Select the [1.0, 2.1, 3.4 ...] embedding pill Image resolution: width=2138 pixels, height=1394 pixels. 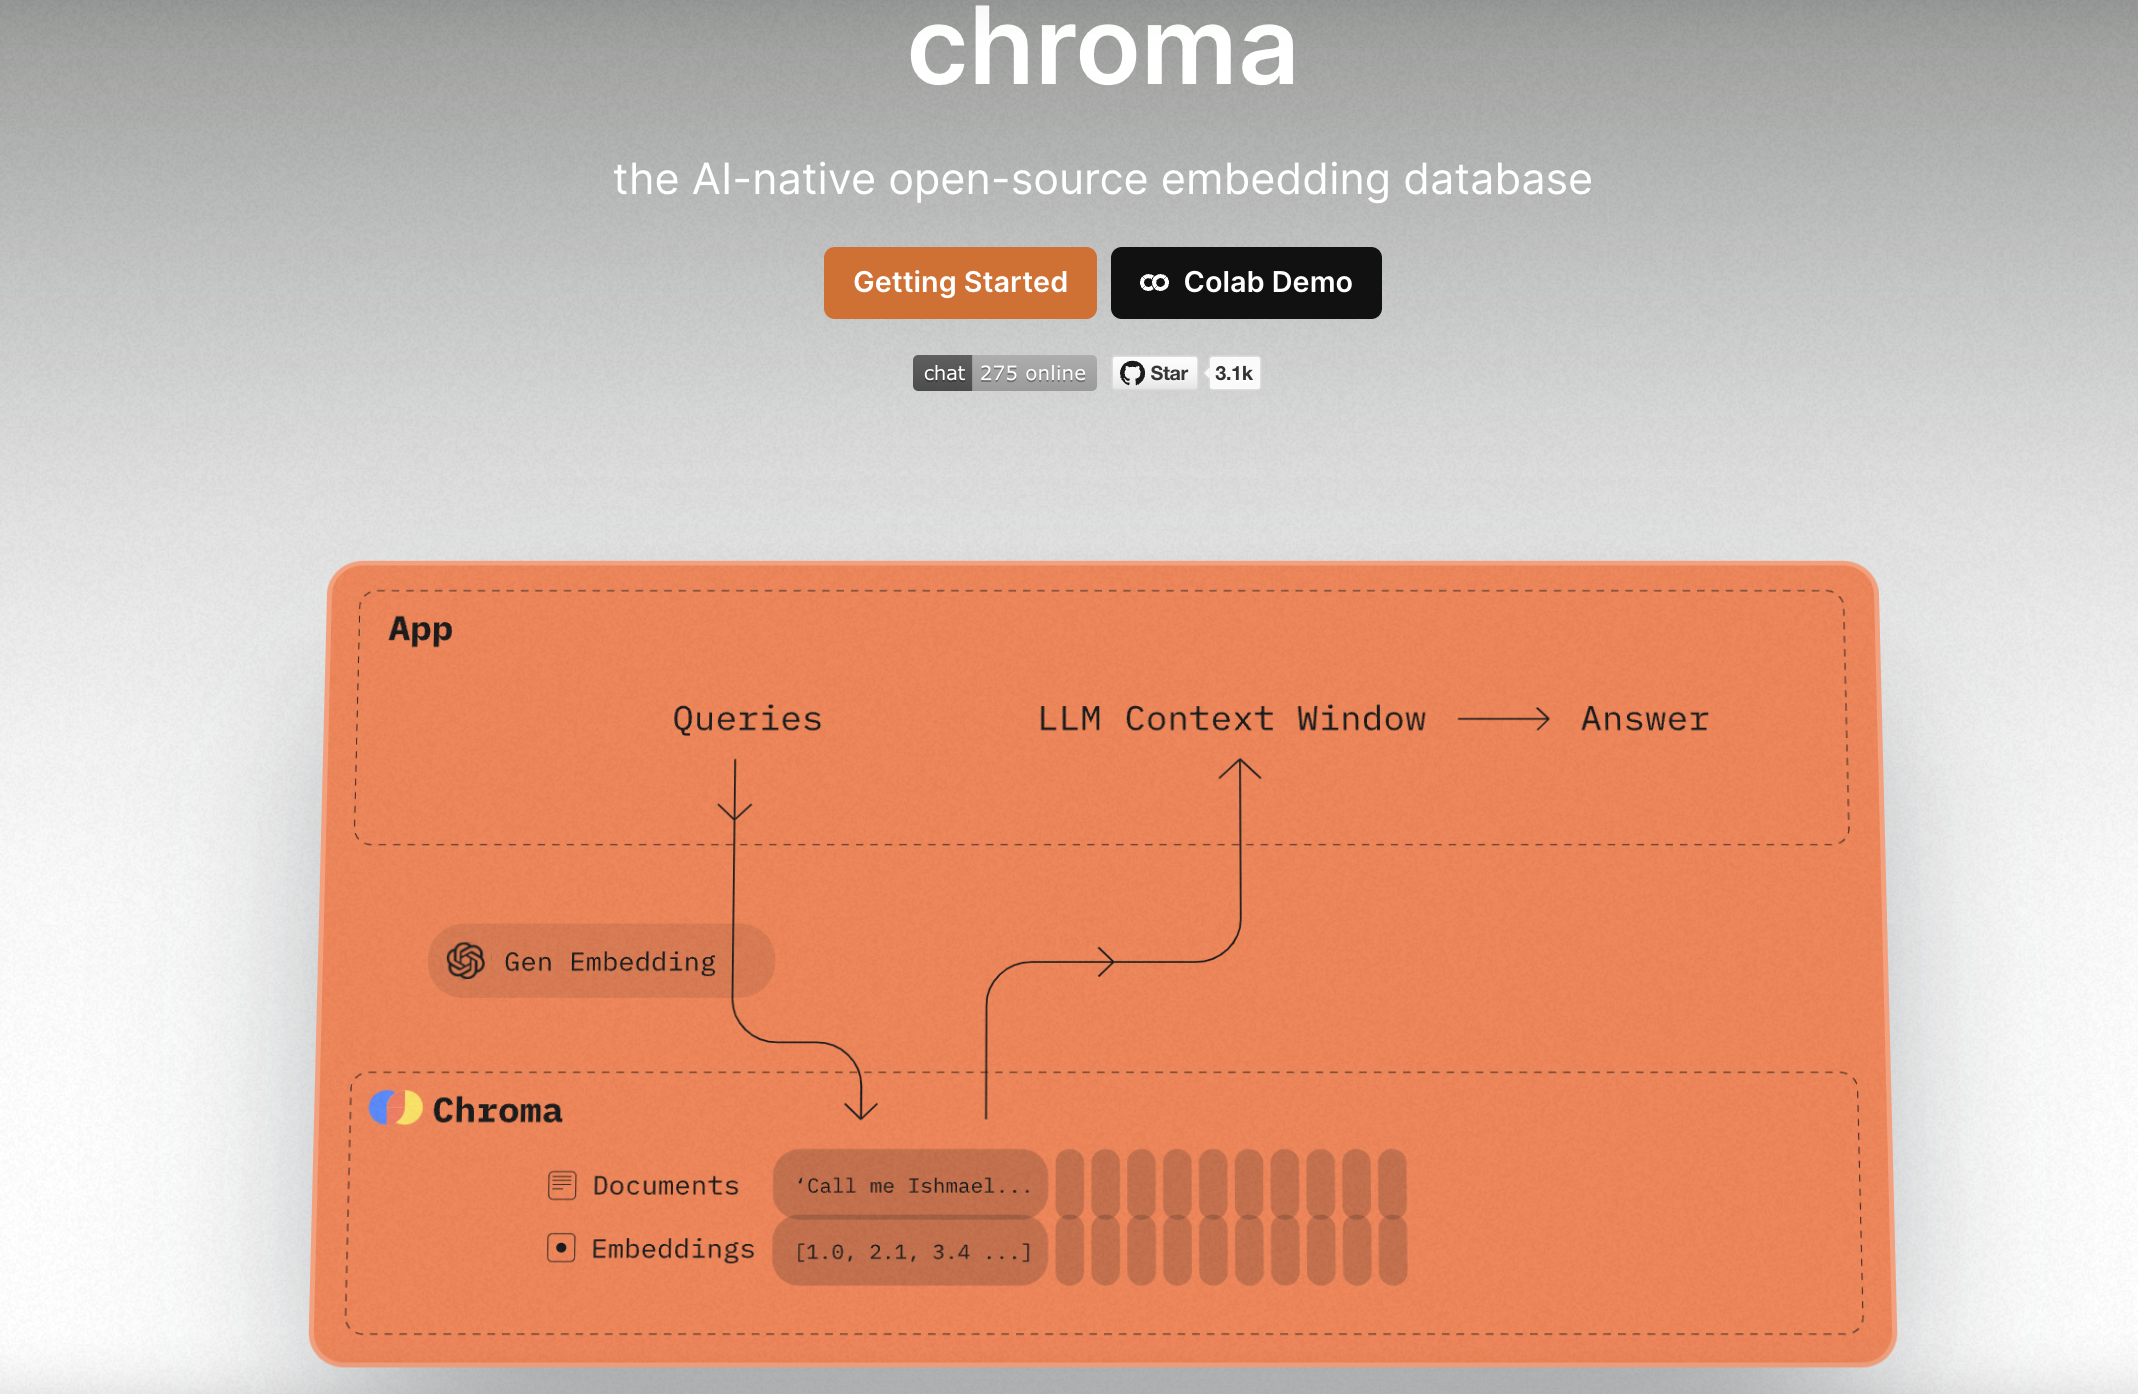click(x=910, y=1250)
